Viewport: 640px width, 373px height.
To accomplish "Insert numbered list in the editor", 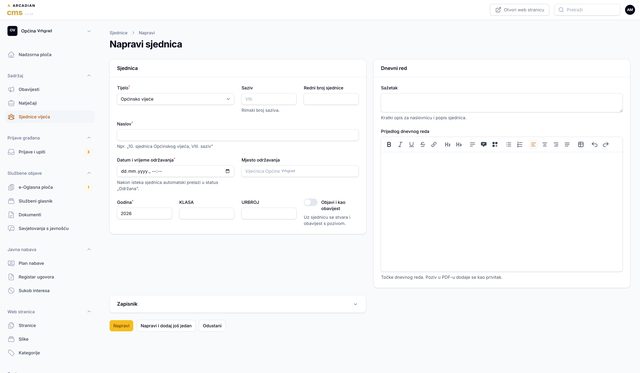I will tap(520, 144).
